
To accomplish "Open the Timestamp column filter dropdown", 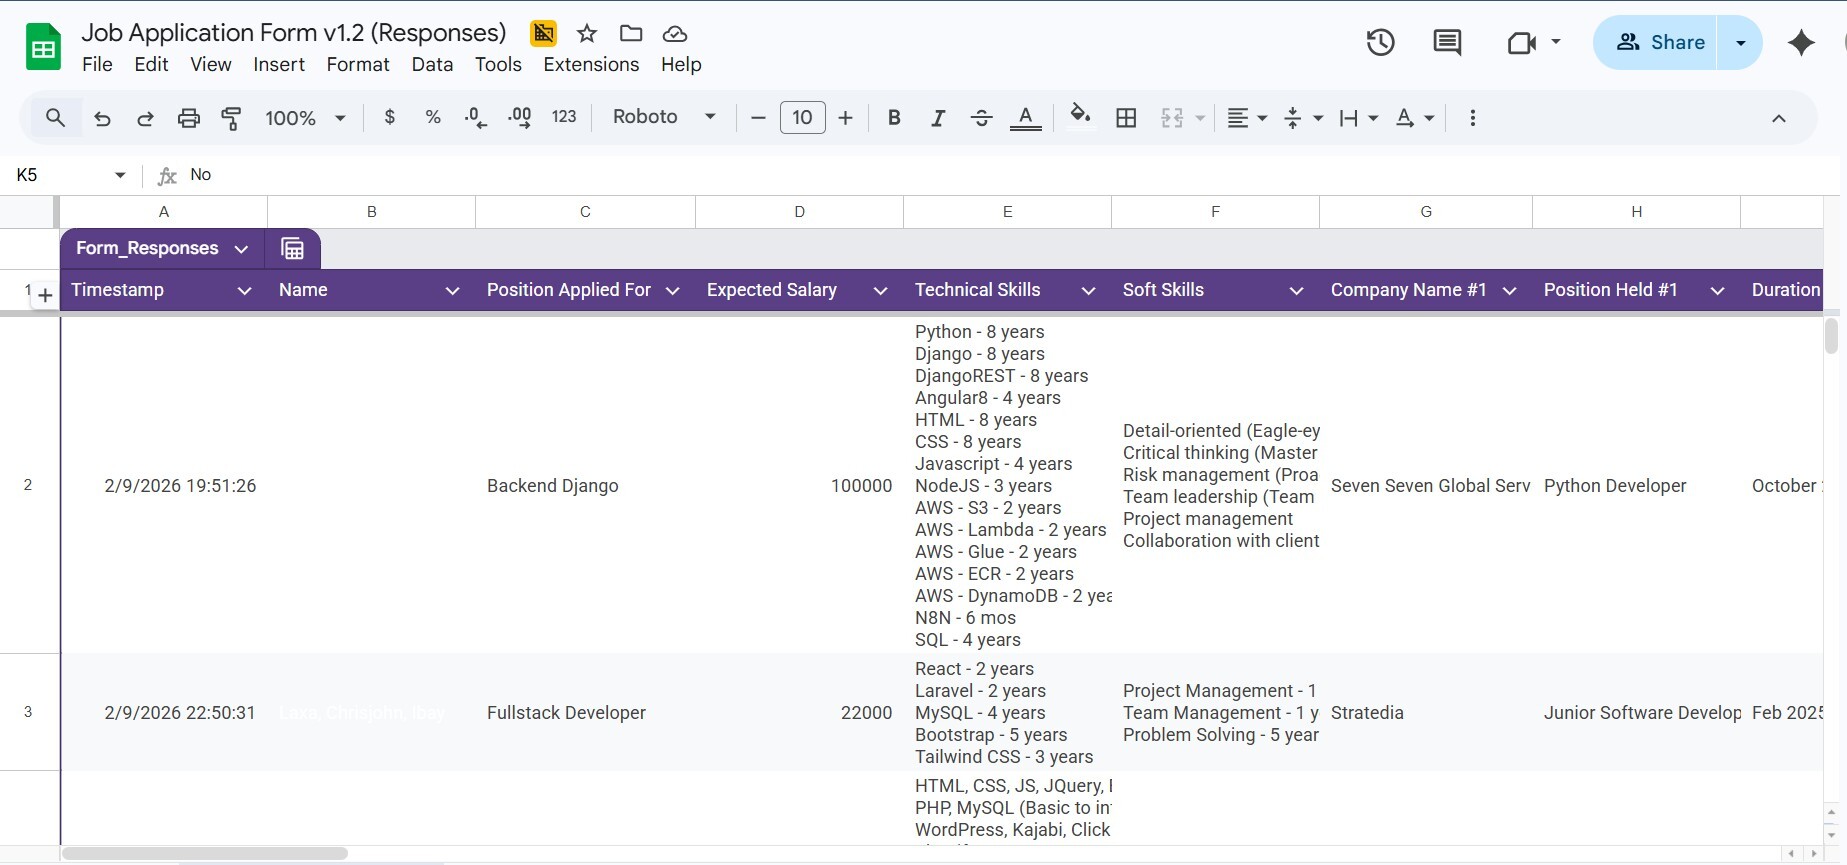I will pos(244,291).
